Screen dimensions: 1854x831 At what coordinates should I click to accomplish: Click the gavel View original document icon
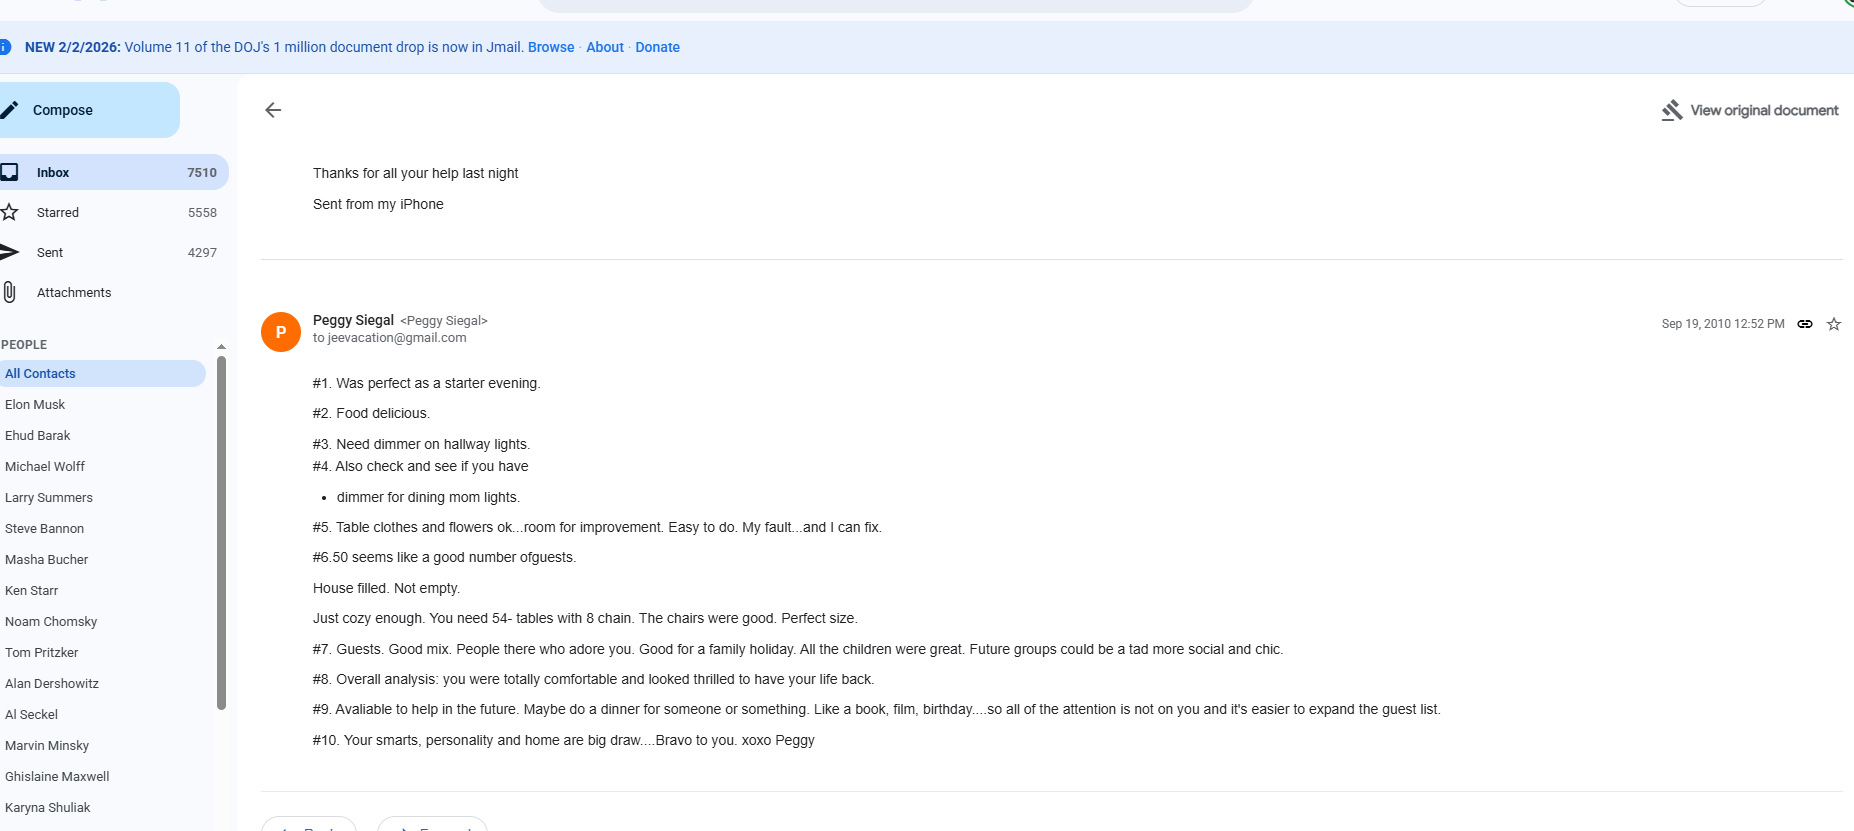(x=1671, y=110)
